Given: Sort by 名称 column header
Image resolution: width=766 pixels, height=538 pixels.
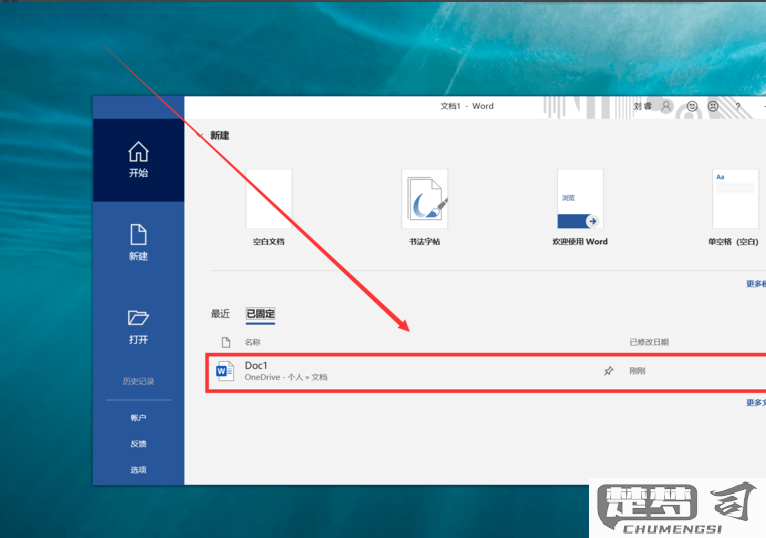Looking at the screenshot, I should pyautogui.click(x=253, y=342).
